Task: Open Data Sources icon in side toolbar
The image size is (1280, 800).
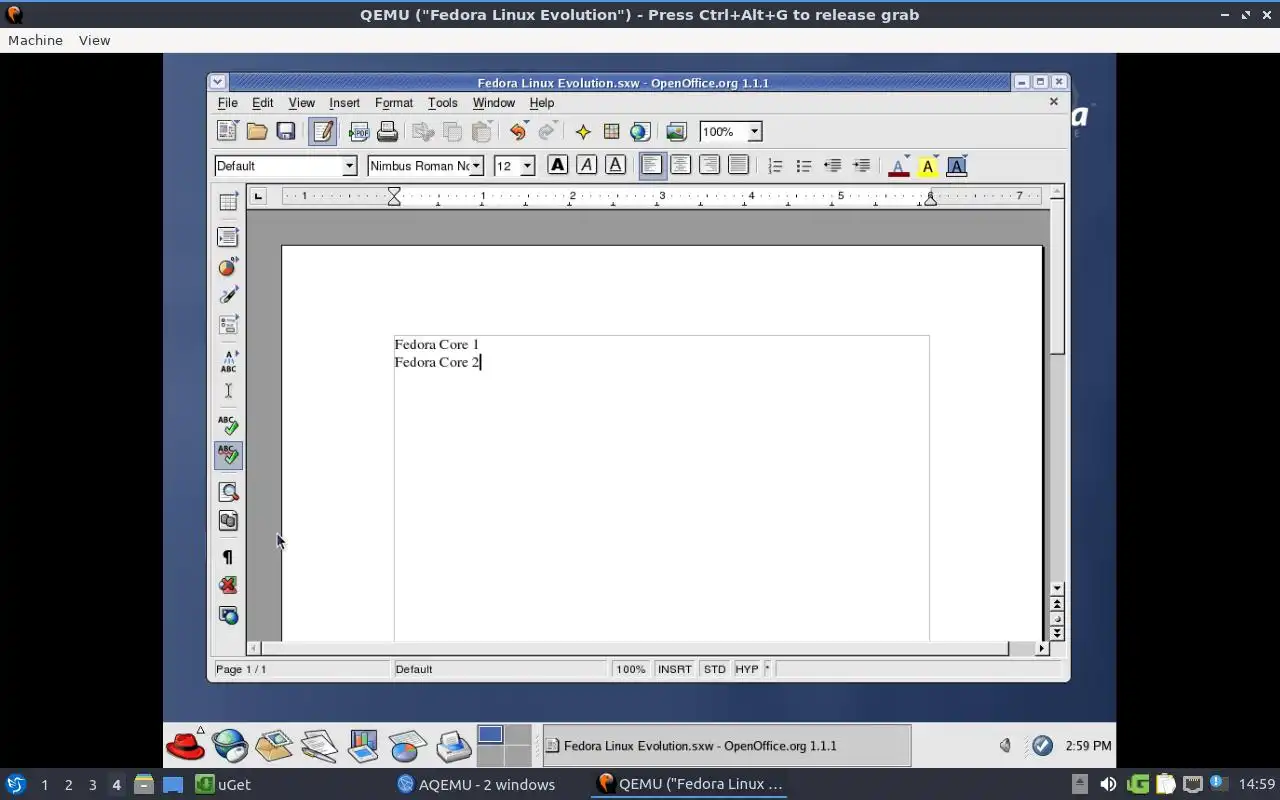Action: [228, 521]
